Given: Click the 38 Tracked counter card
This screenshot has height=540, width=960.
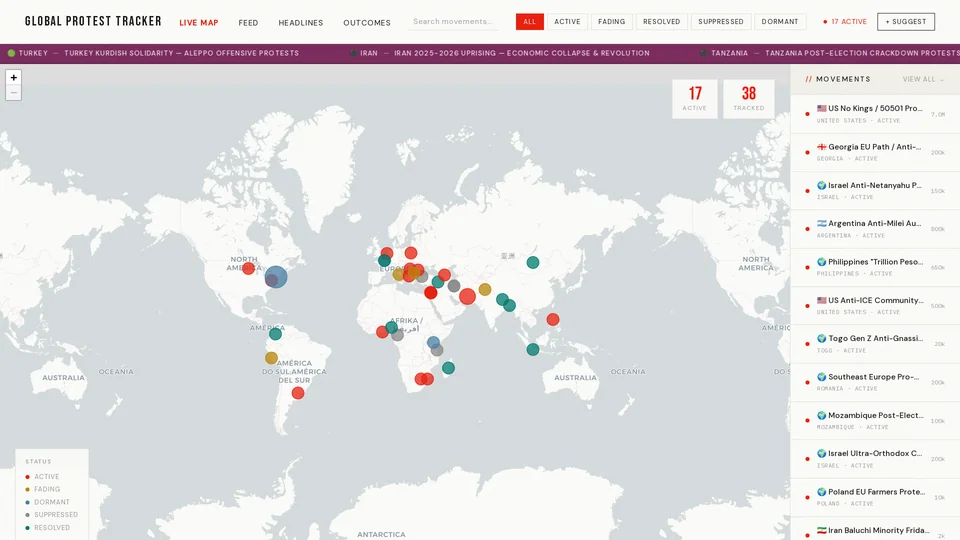Looking at the screenshot, I should tap(749, 99).
